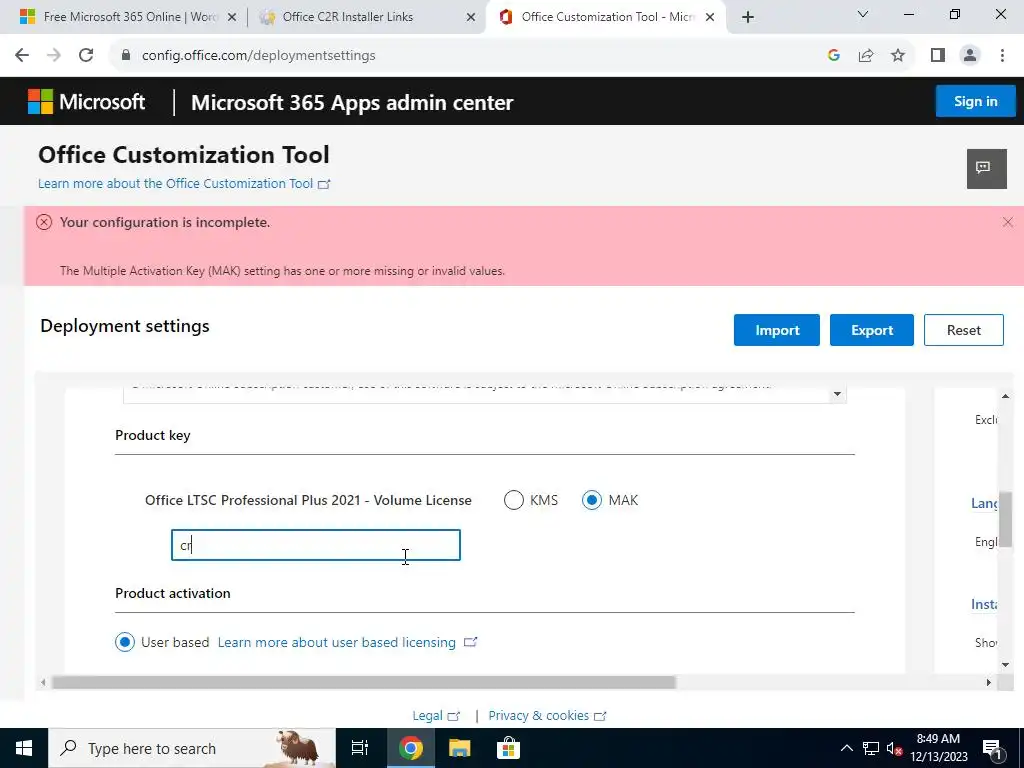Viewport: 1024px width, 768px height.
Task: Click the error icon in the banner
Action: [x=44, y=222]
